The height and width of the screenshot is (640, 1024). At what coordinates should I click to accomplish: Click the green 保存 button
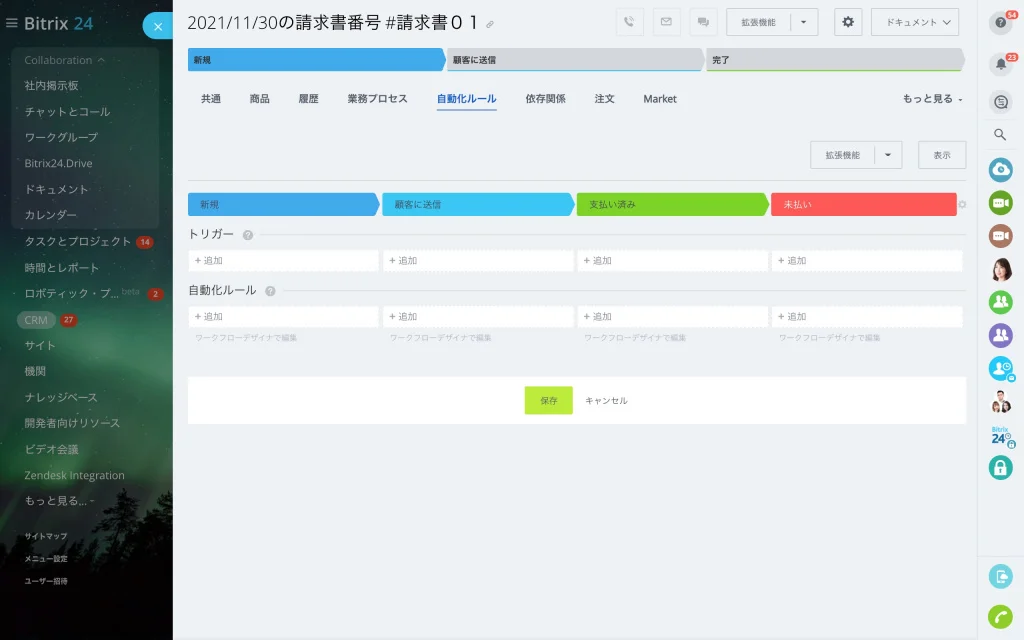[549, 400]
